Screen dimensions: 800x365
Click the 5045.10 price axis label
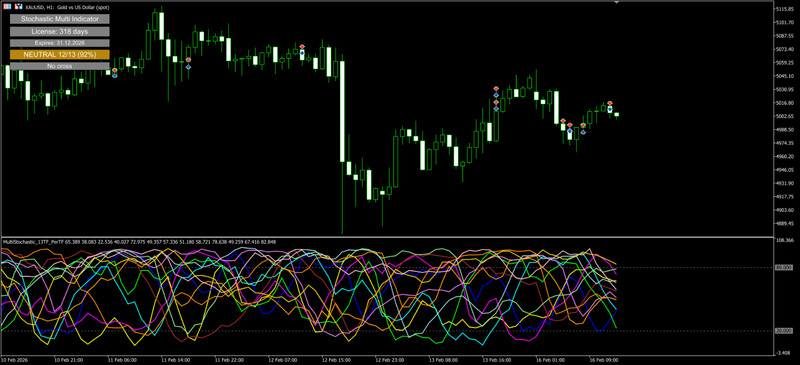pos(785,77)
